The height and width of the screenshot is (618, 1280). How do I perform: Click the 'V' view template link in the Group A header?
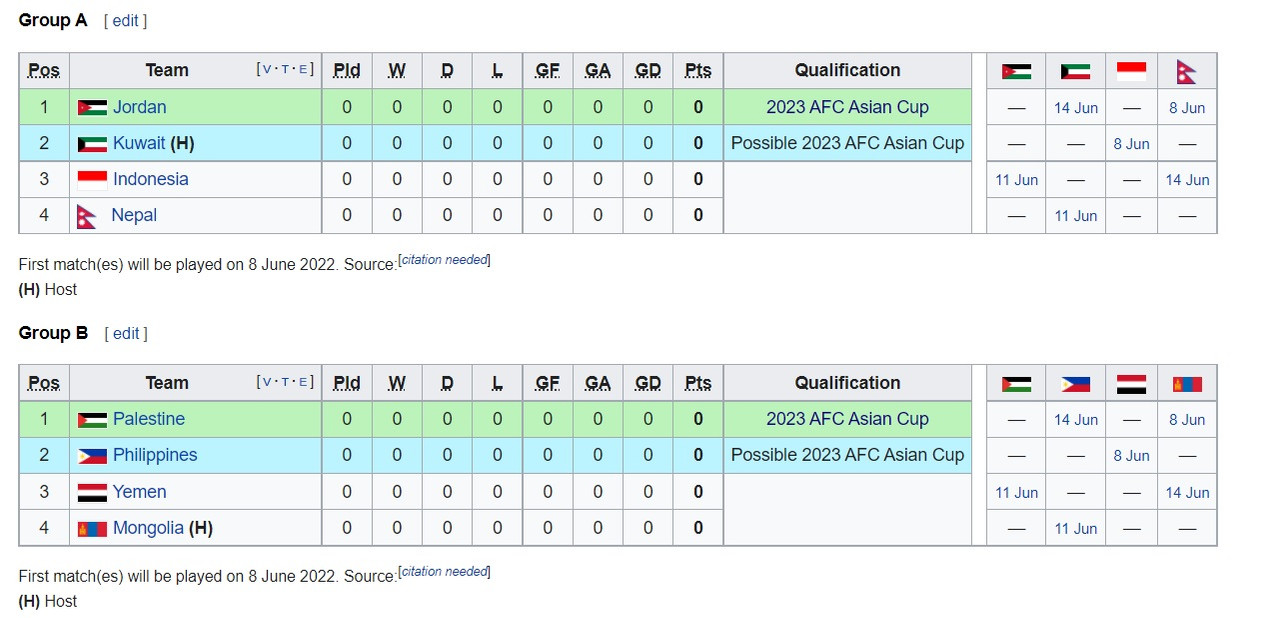tap(266, 70)
